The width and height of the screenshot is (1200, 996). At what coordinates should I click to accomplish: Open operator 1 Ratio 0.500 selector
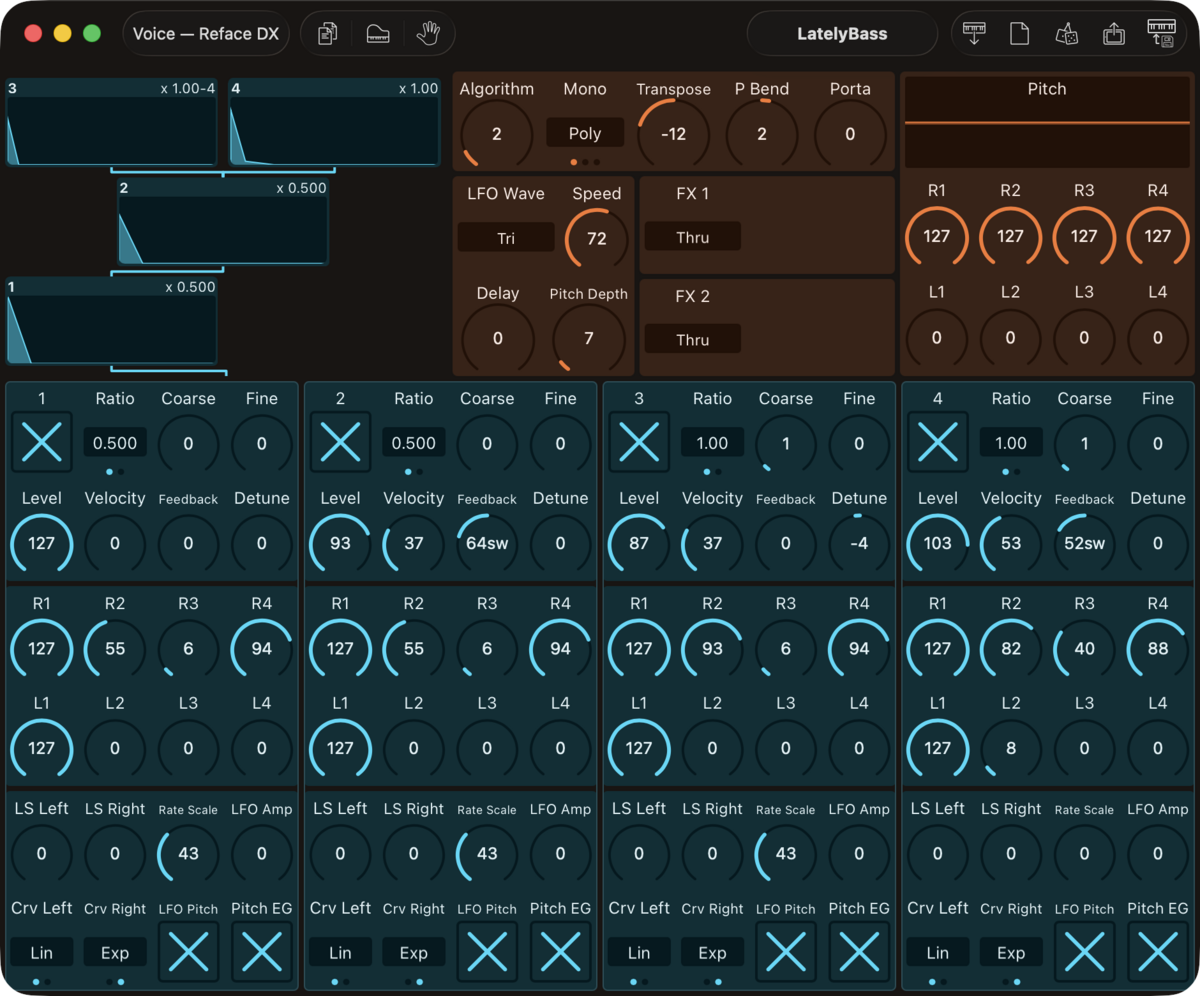tap(115, 443)
